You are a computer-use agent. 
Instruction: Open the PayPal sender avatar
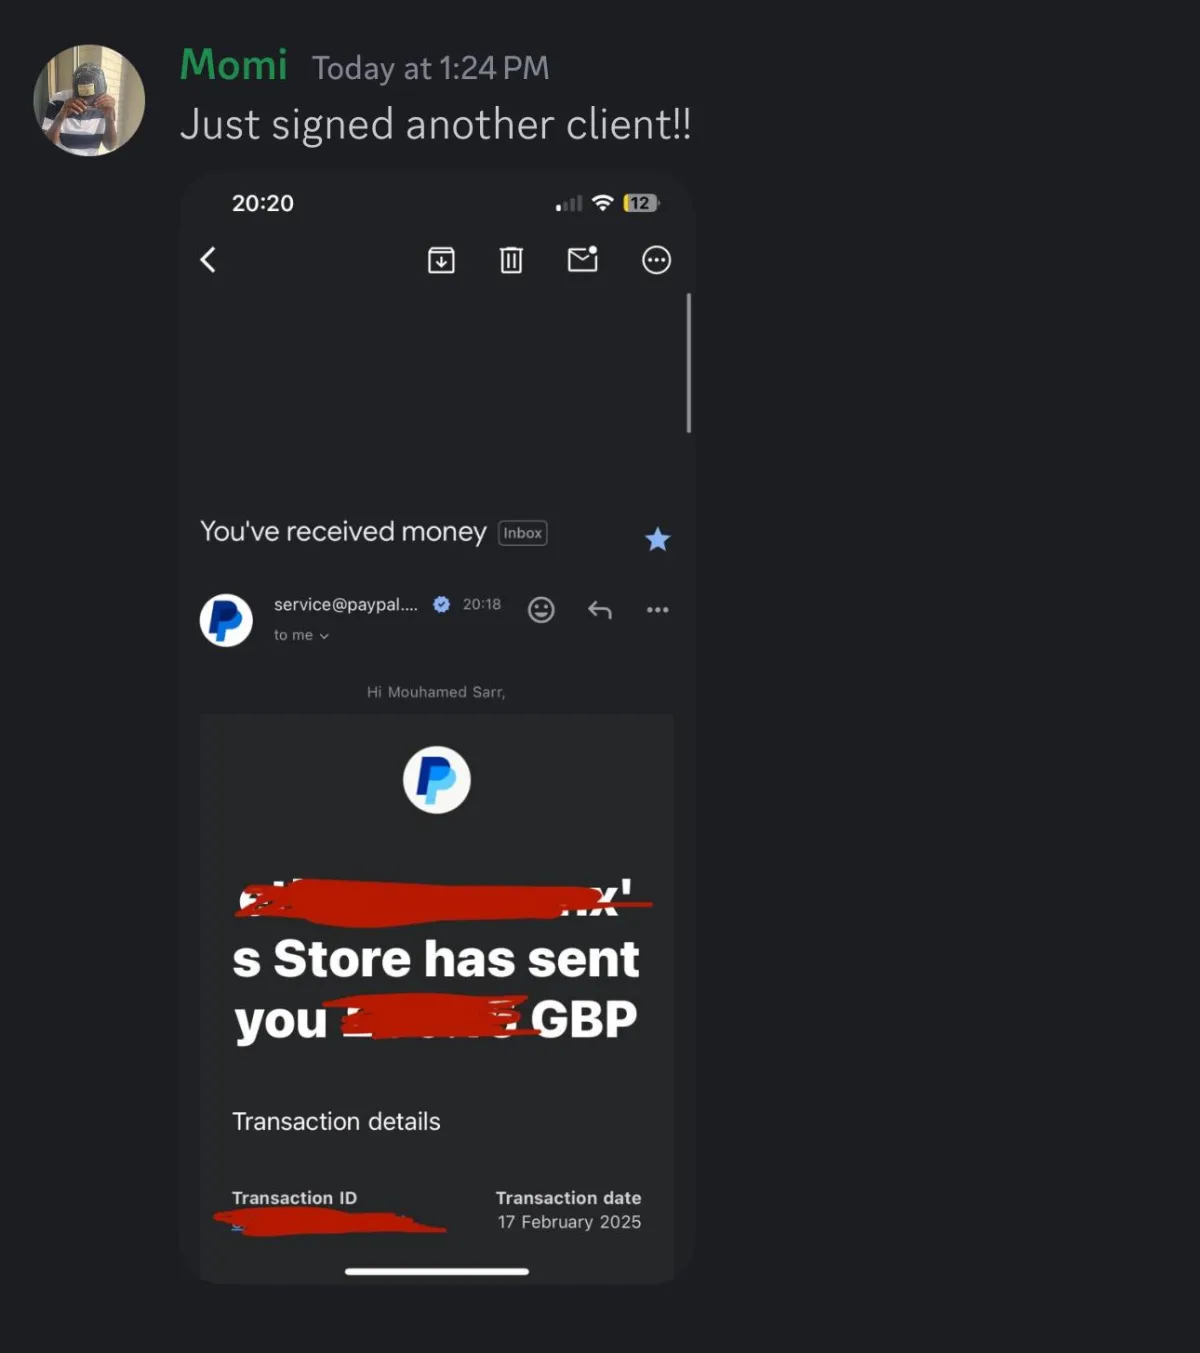click(x=226, y=620)
